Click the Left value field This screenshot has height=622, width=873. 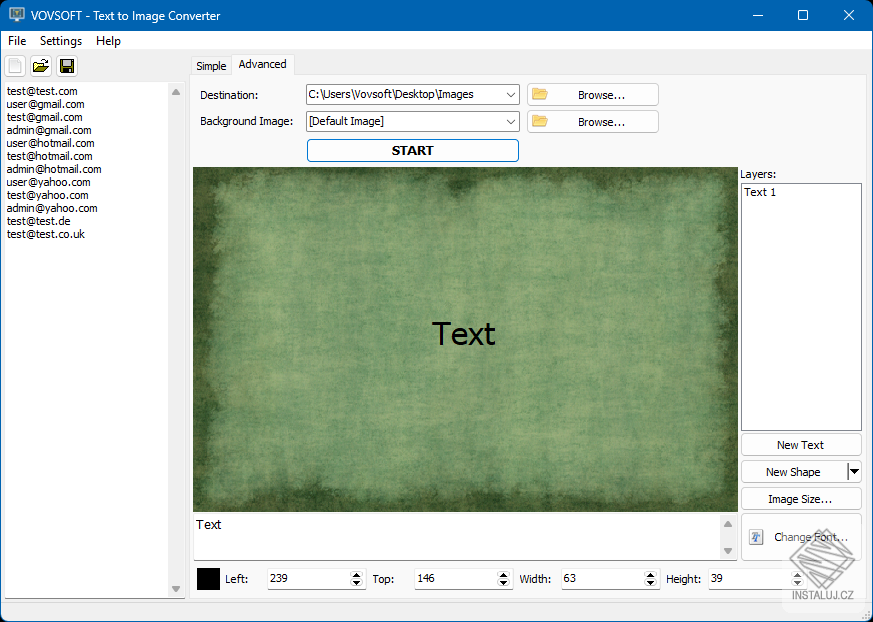click(309, 579)
